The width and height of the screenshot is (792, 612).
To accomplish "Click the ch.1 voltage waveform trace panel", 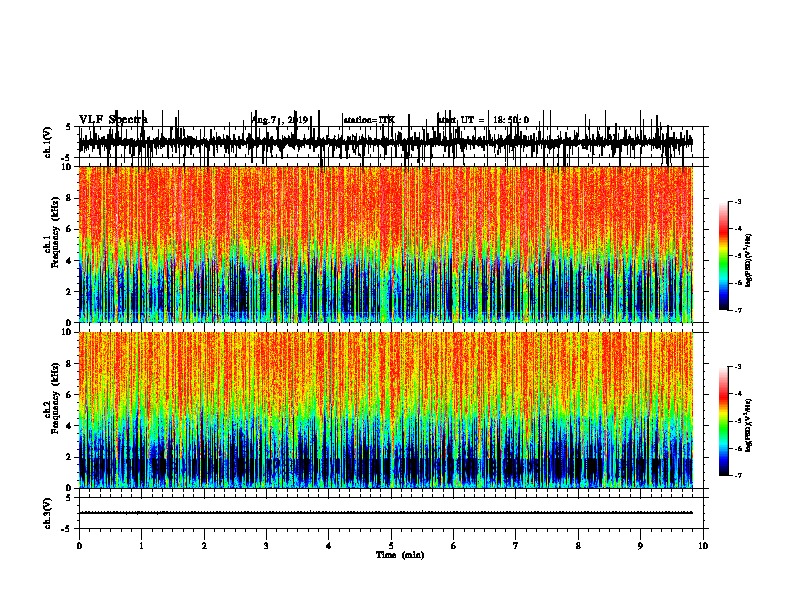I will pos(393,142).
